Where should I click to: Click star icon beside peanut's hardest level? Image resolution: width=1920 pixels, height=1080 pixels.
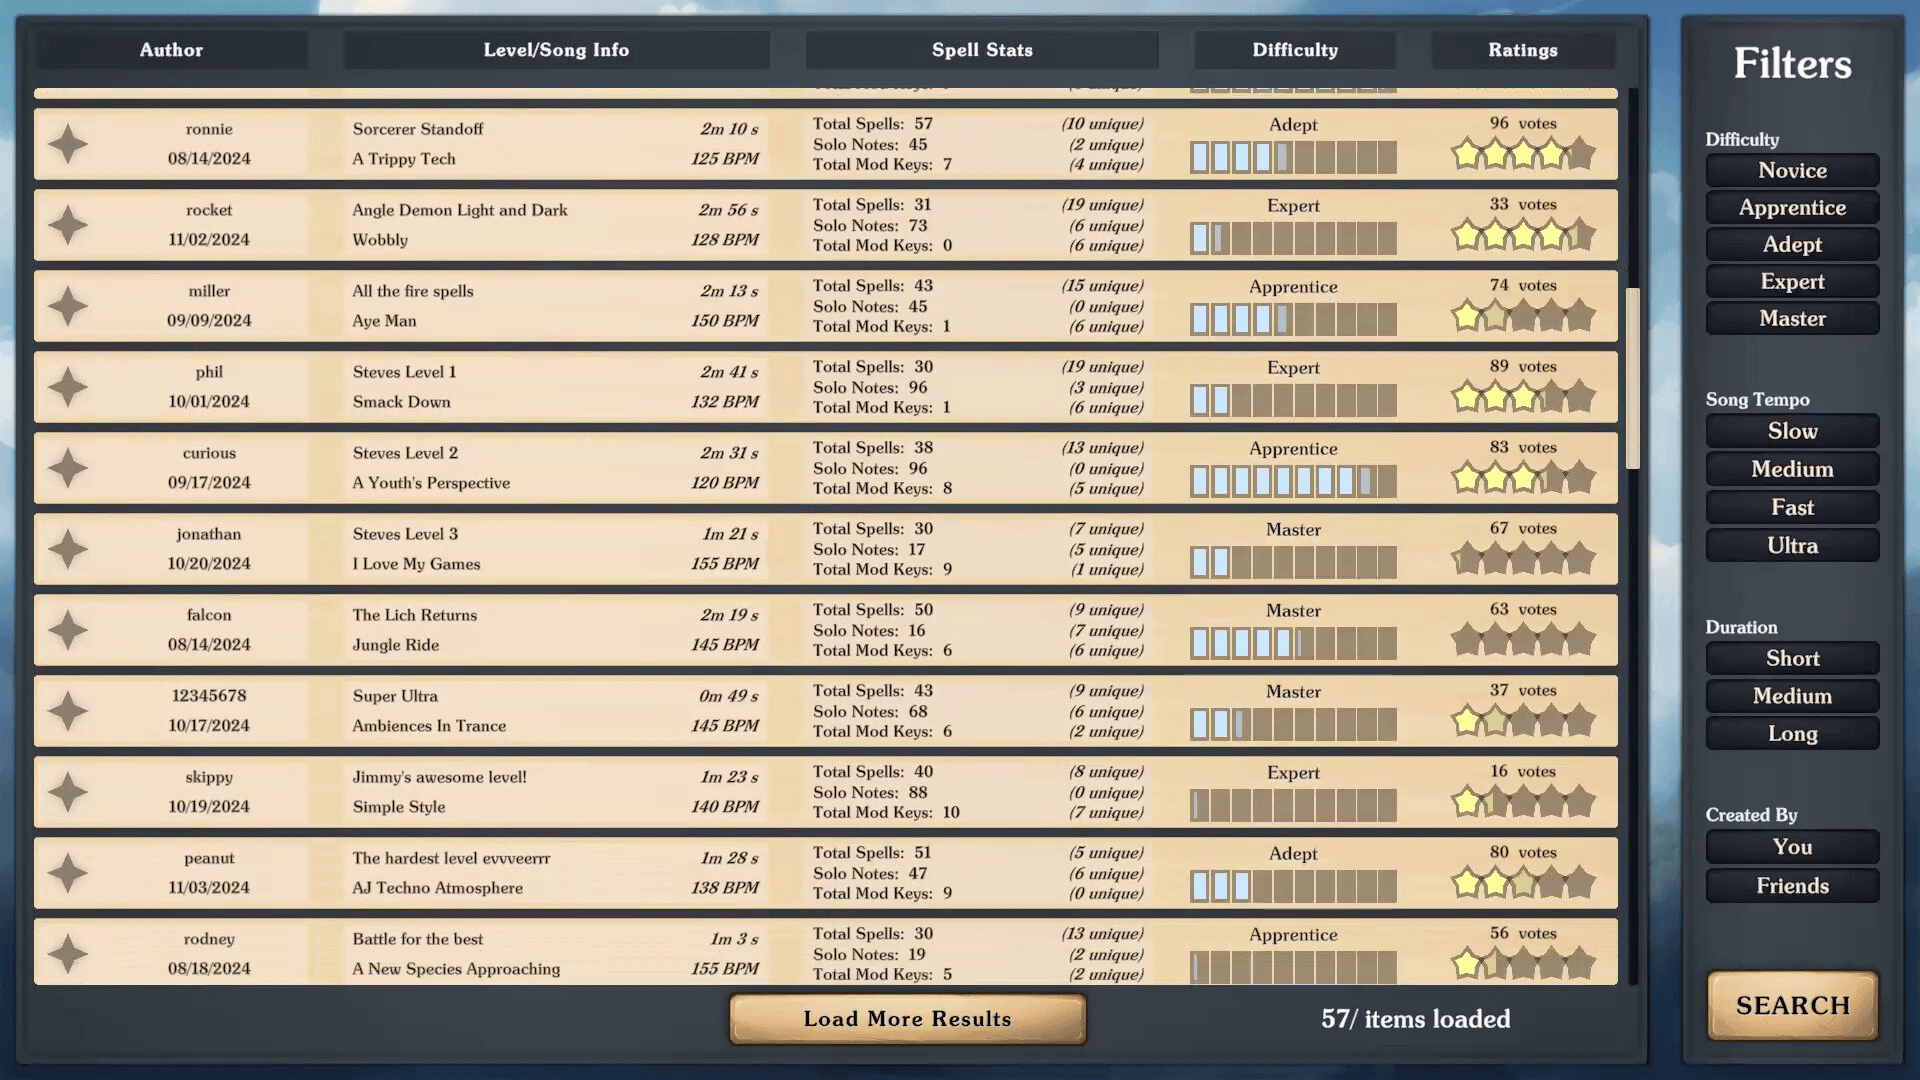point(68,873)
